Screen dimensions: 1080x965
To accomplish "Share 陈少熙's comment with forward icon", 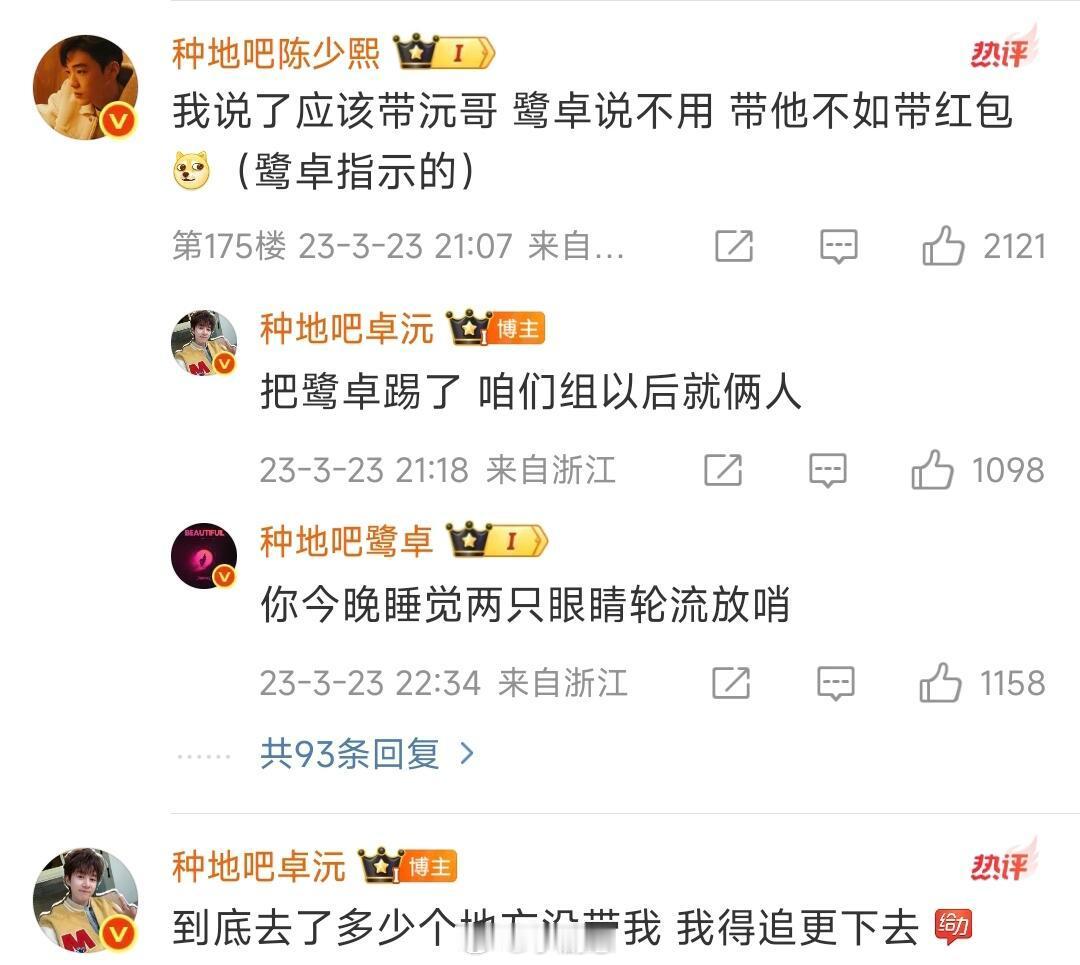I will click(734, 246).
